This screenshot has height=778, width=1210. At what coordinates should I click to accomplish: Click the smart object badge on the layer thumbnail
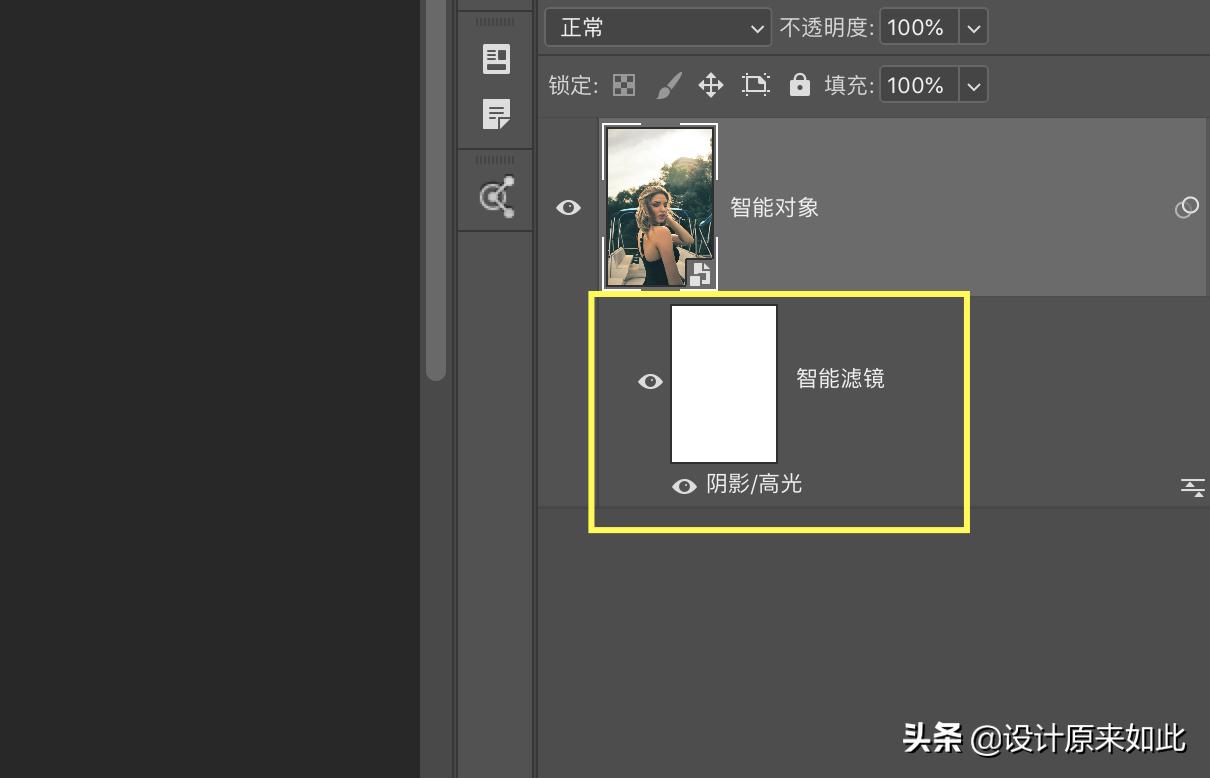coord(701,274)
